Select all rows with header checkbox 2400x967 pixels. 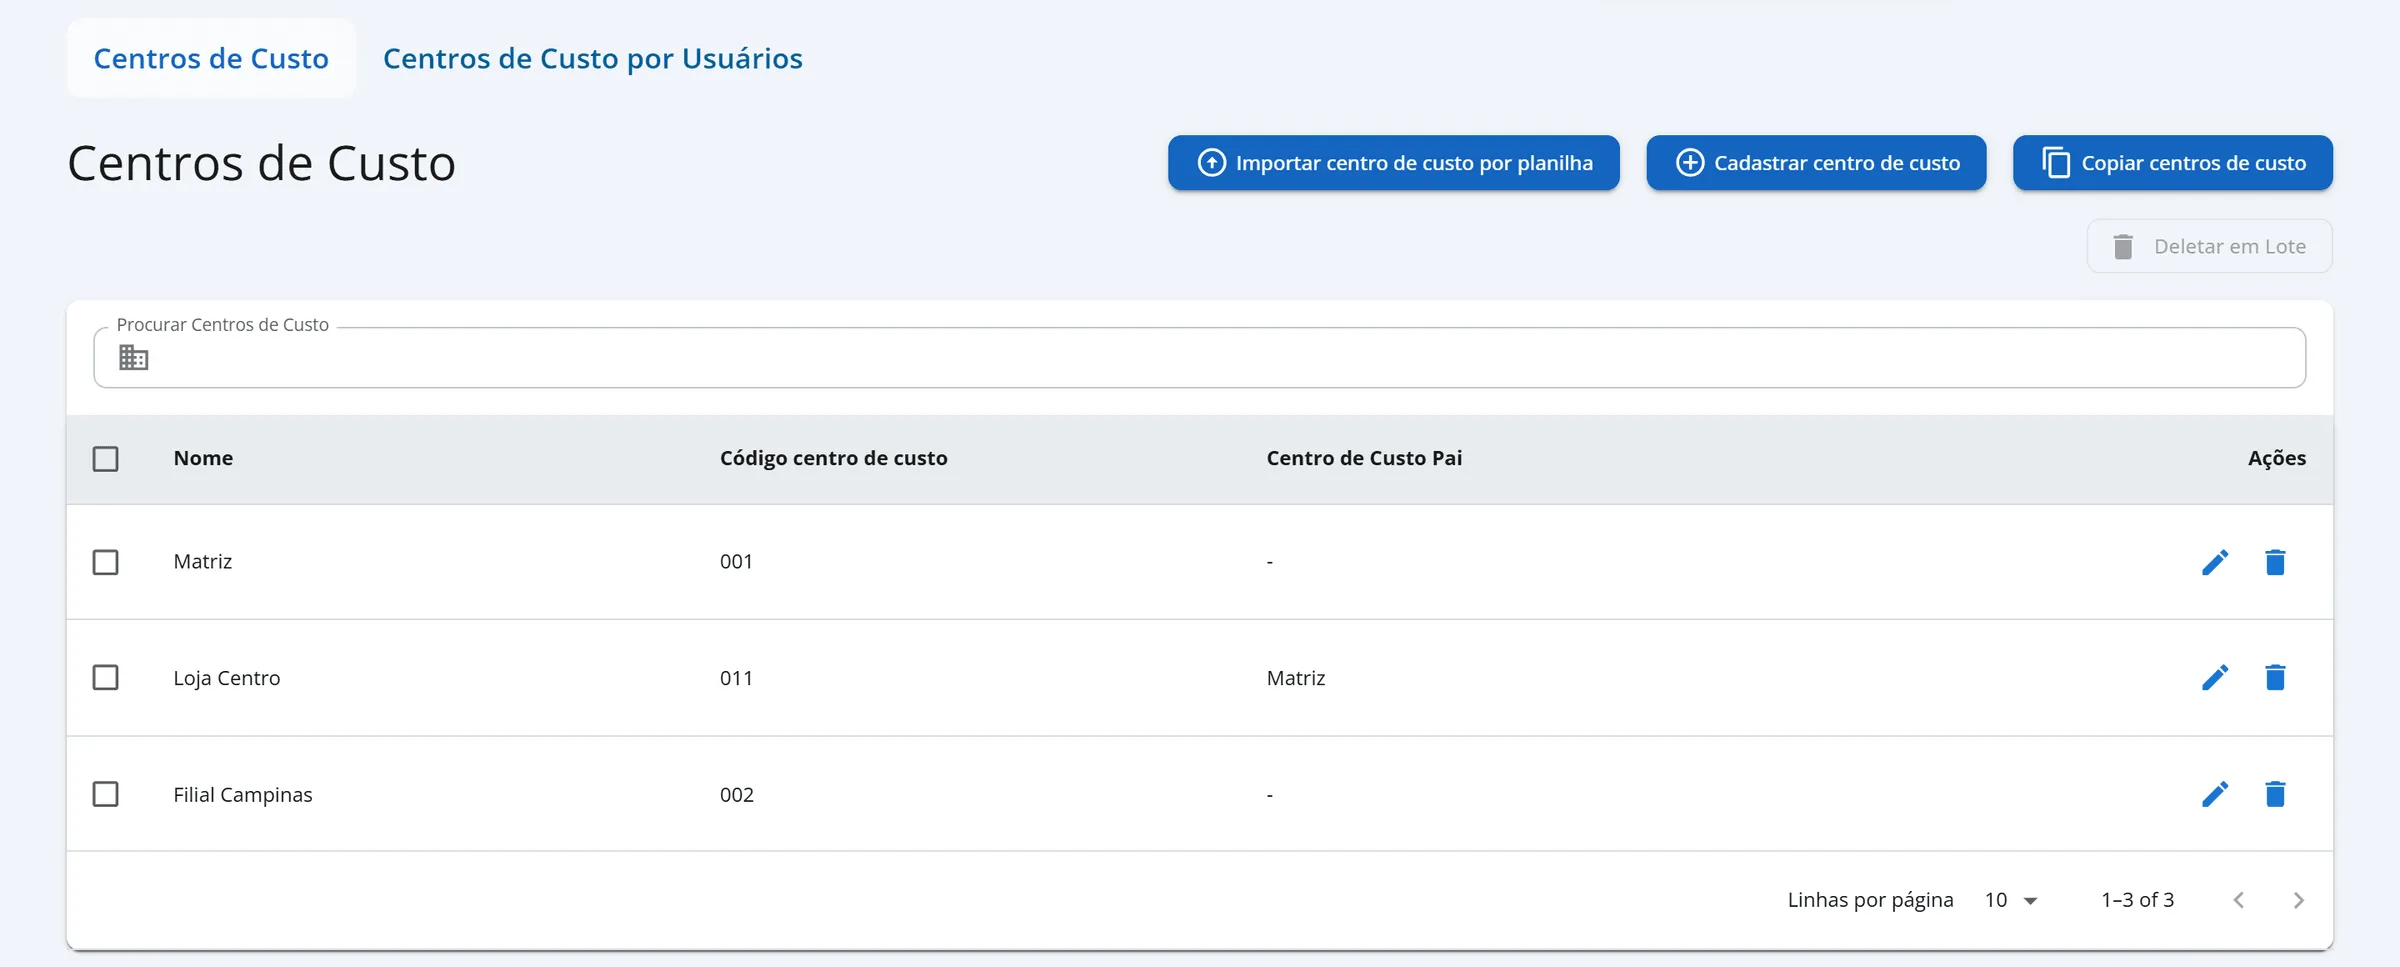(105, 459)
